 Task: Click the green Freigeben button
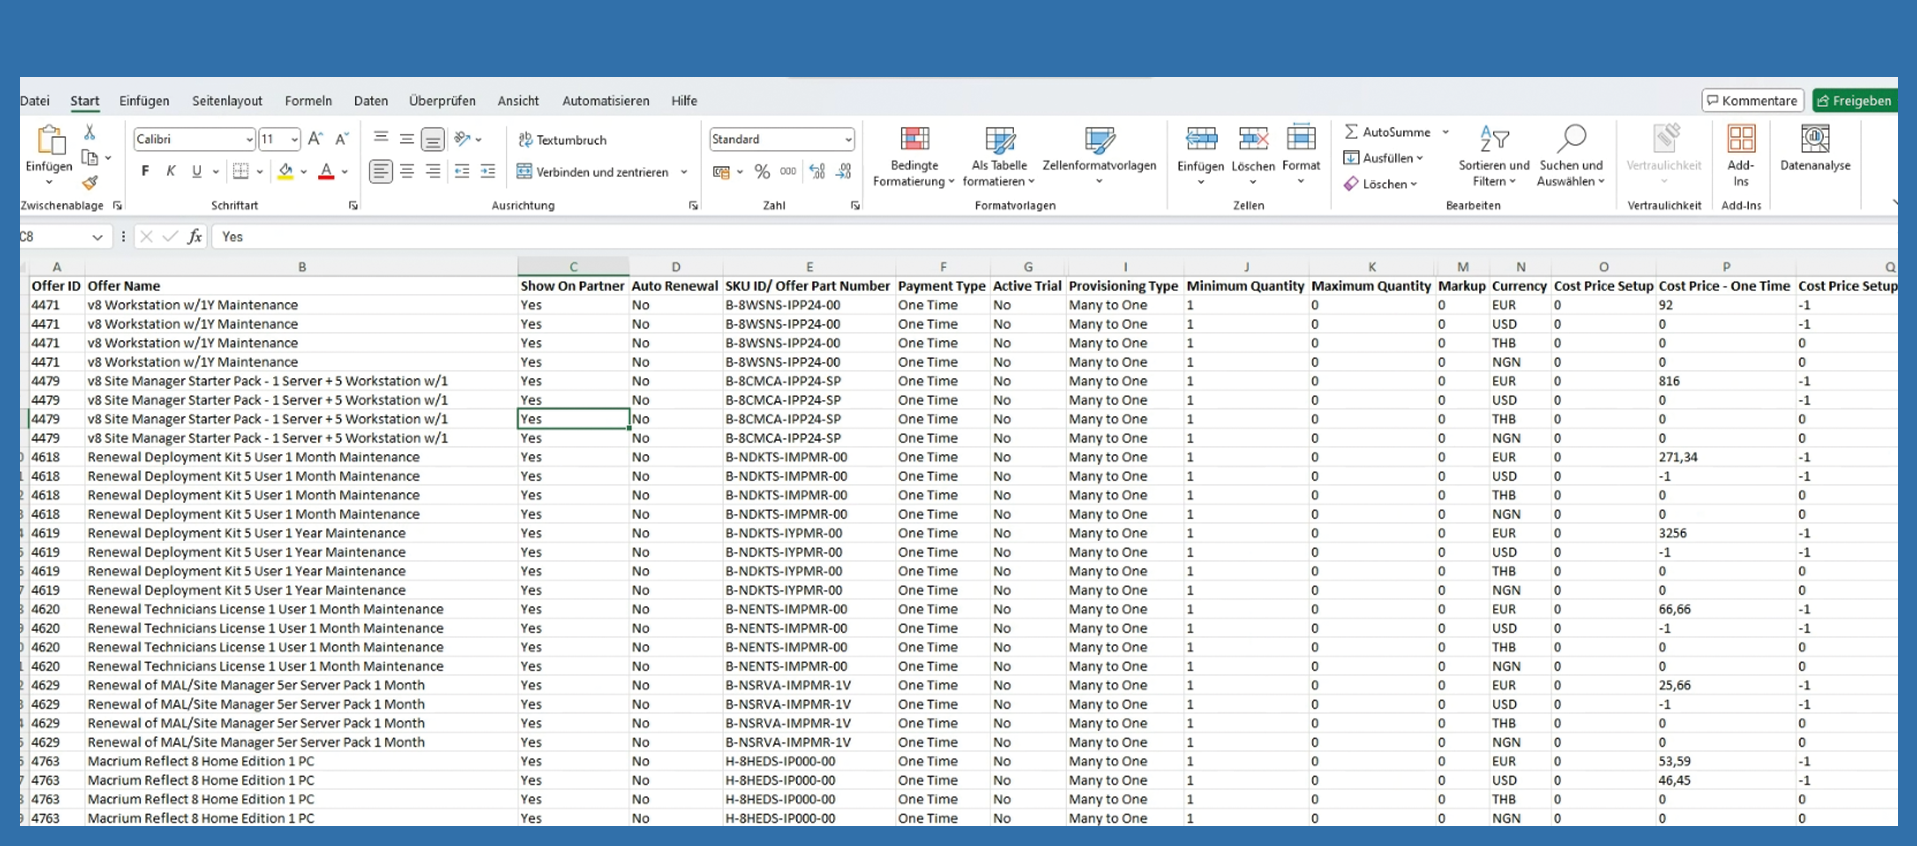(1854, 101)
